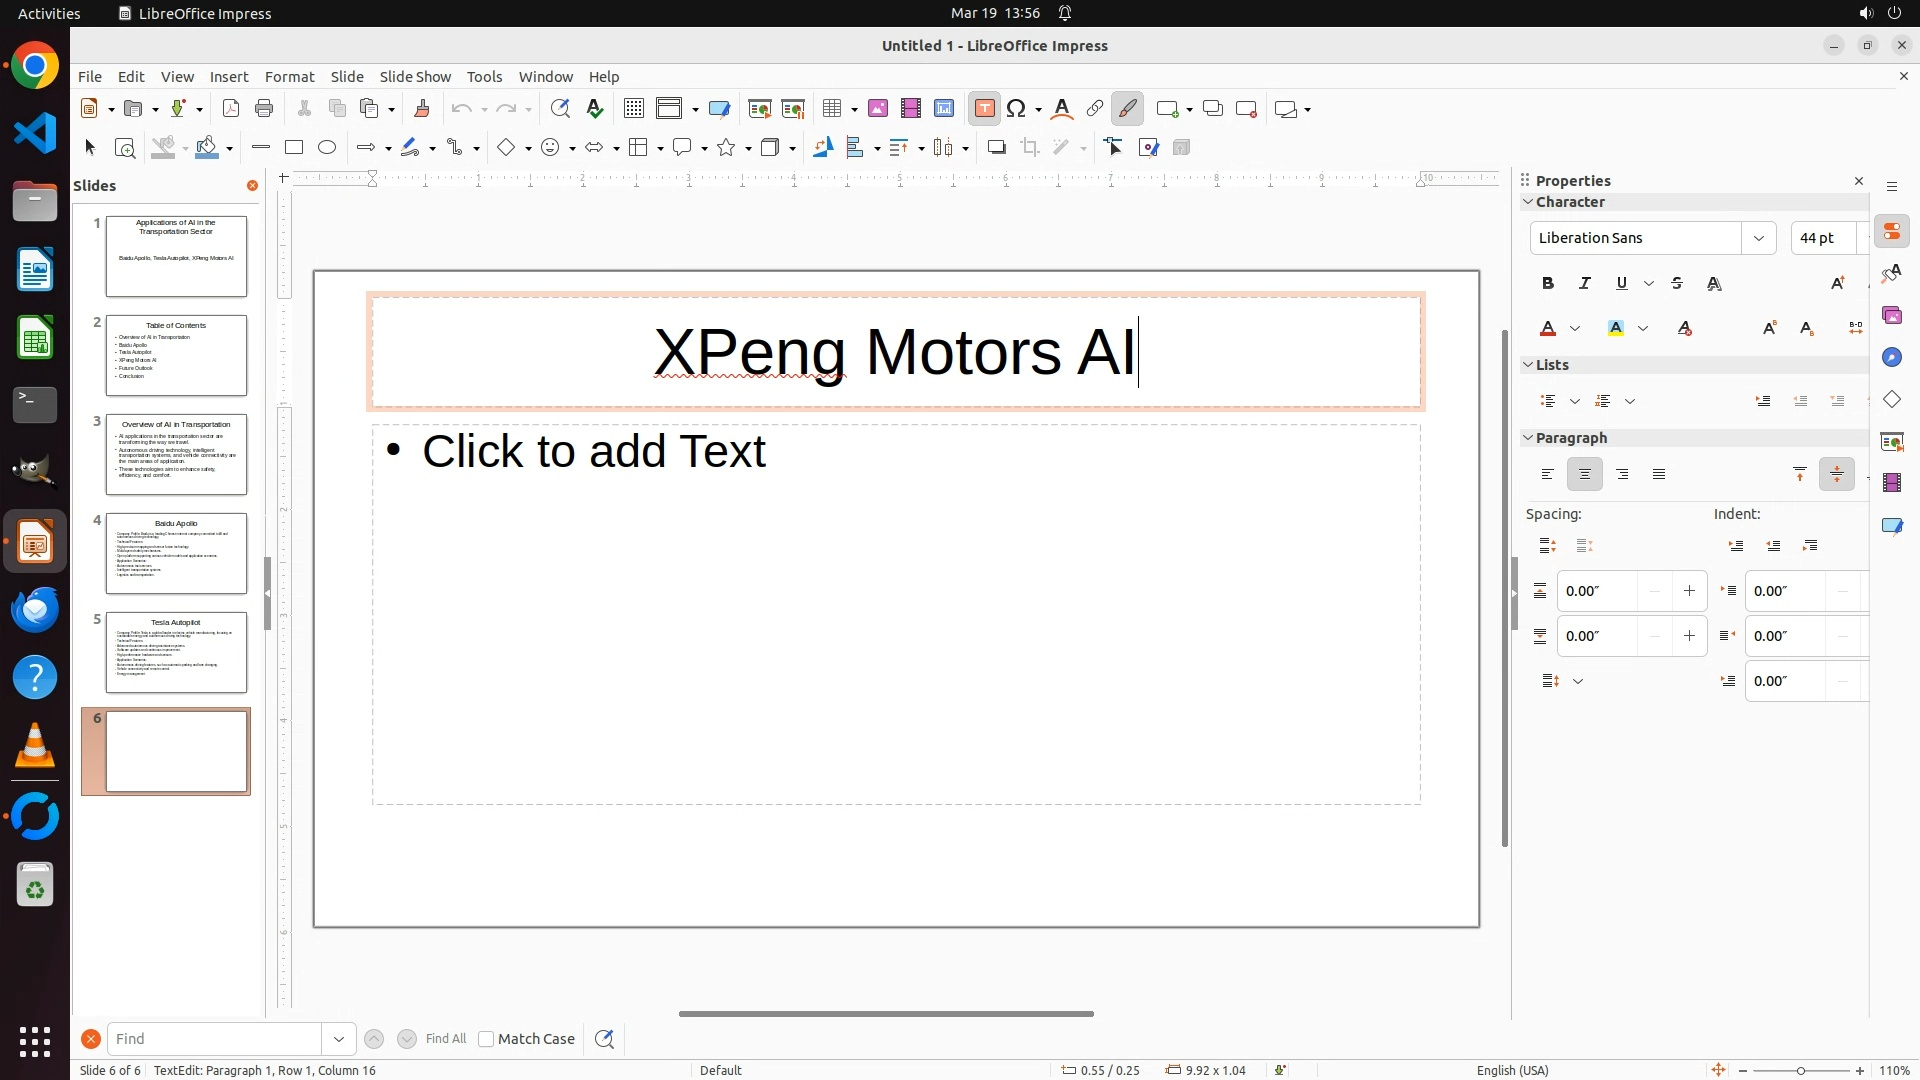Click the Insert Image toolbar icon

(x=878, y=109)
